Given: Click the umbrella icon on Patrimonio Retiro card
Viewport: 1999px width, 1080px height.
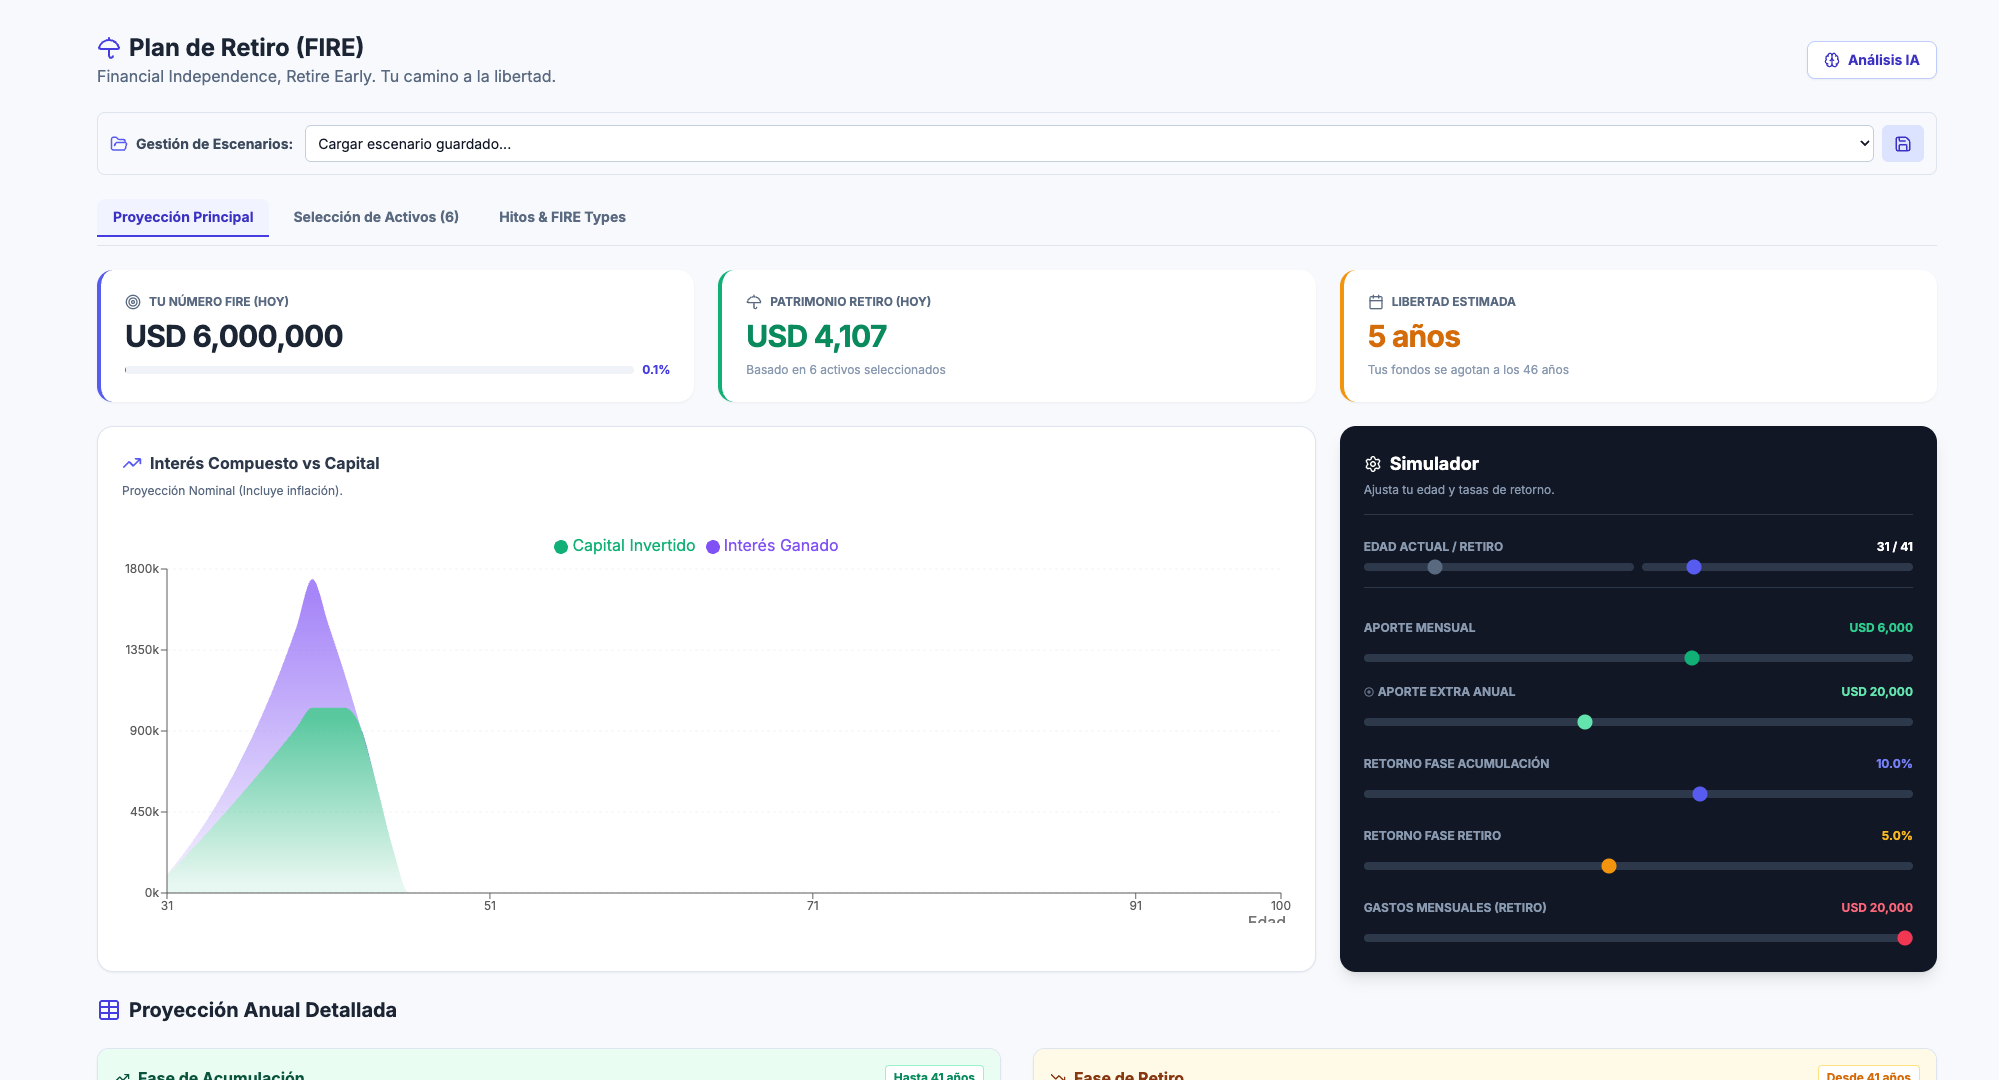Looking at the screenshot, I should tap(752, 301).
